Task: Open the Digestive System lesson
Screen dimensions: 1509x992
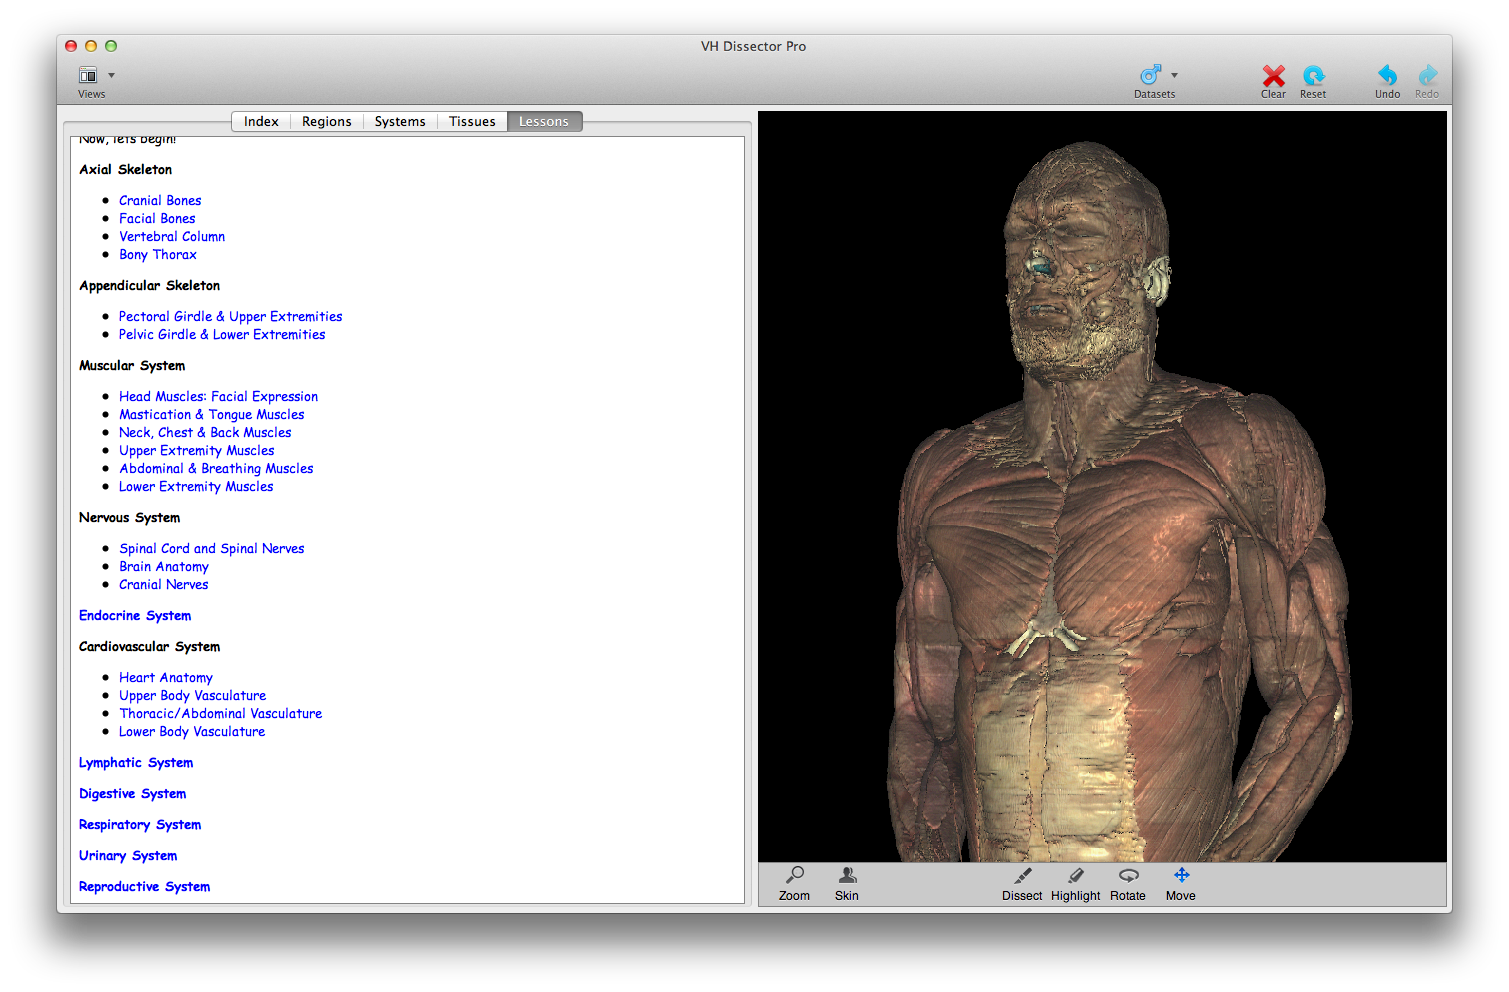Action: (x=133, y=793)
